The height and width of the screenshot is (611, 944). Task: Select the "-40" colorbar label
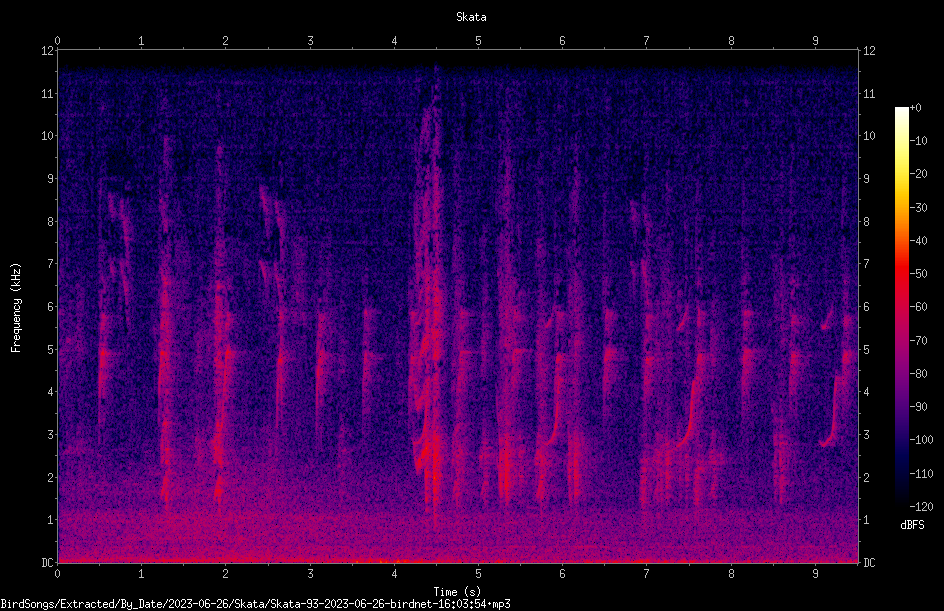coord(919,241)
